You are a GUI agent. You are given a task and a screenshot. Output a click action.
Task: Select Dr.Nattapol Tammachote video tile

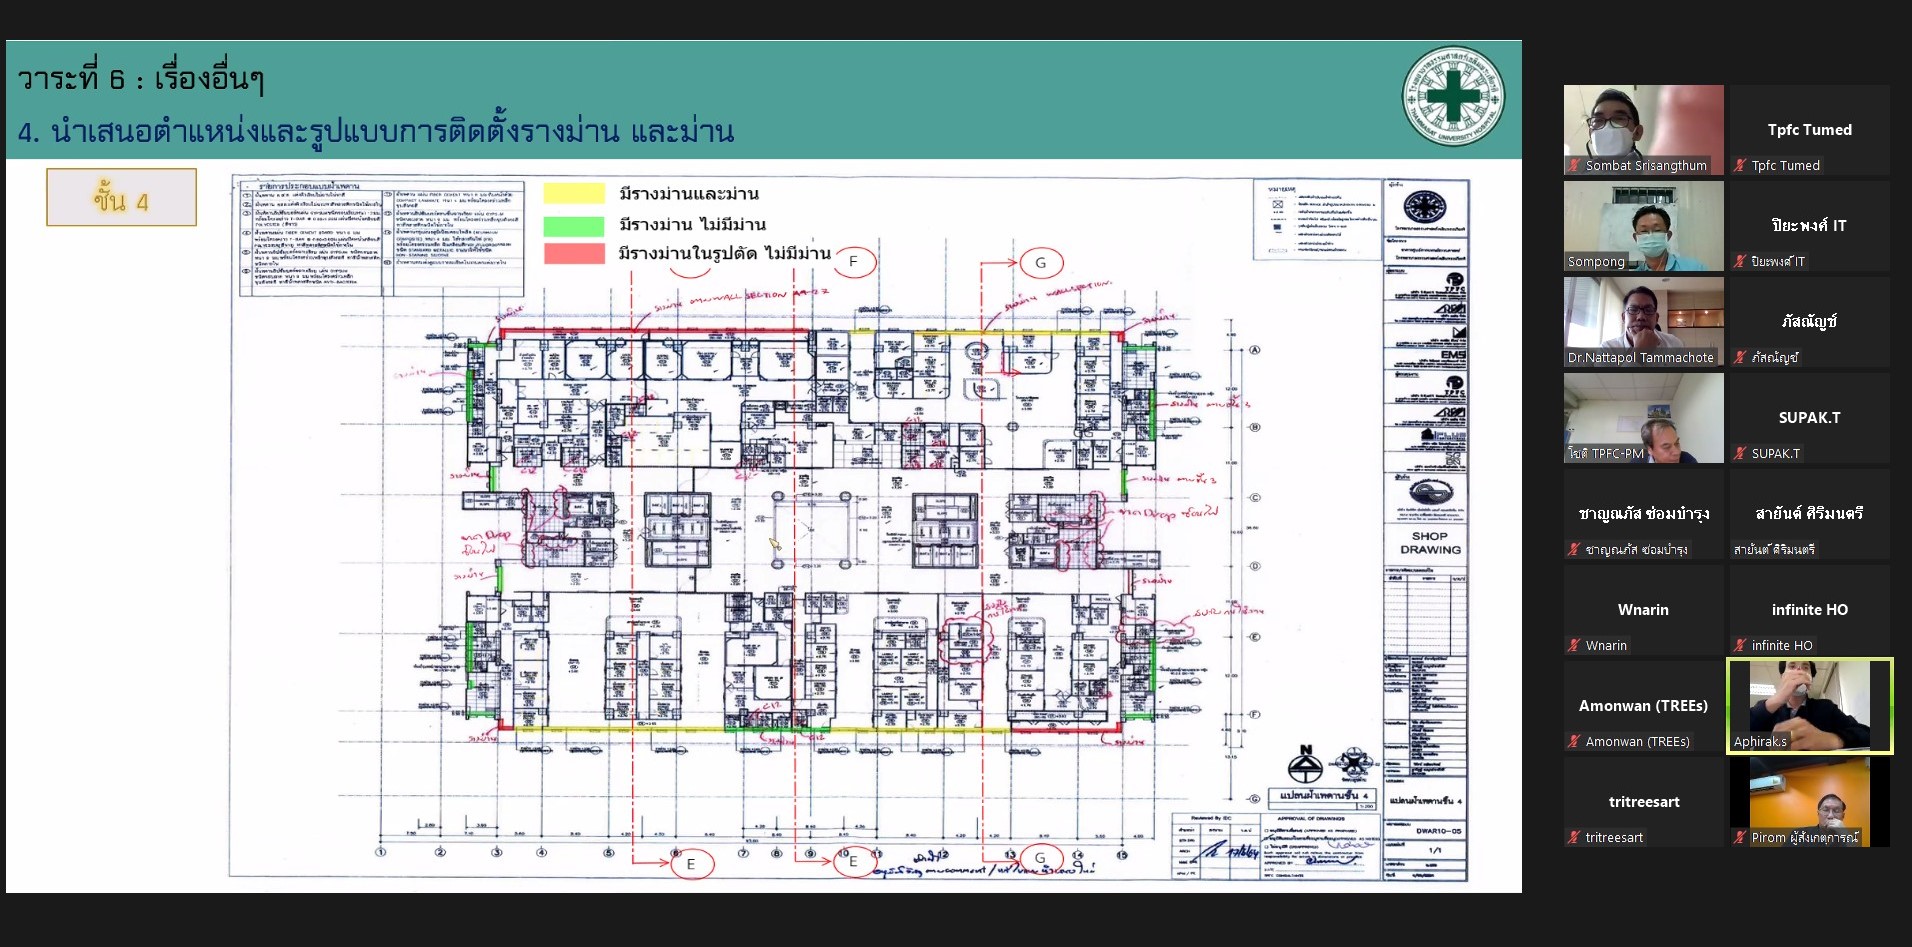pos(1643,322)
